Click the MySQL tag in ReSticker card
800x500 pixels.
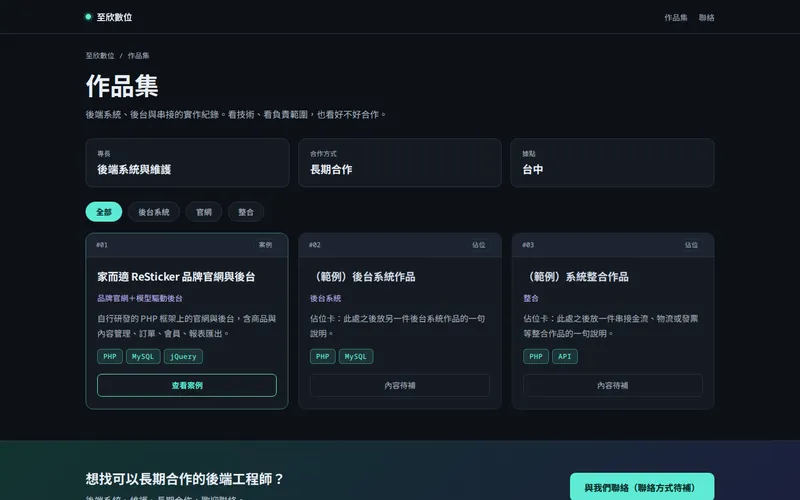coord(143,356)
